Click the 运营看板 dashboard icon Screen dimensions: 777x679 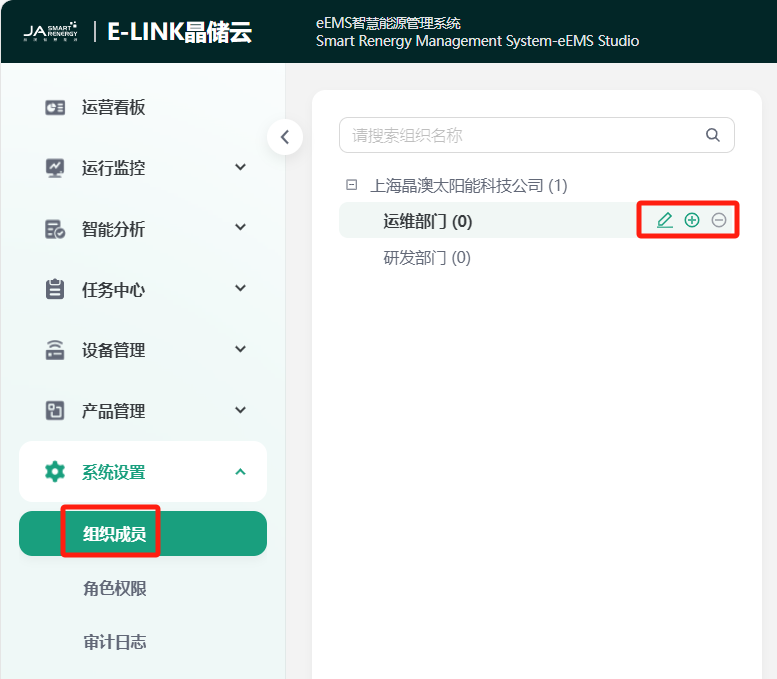[55, 108]
